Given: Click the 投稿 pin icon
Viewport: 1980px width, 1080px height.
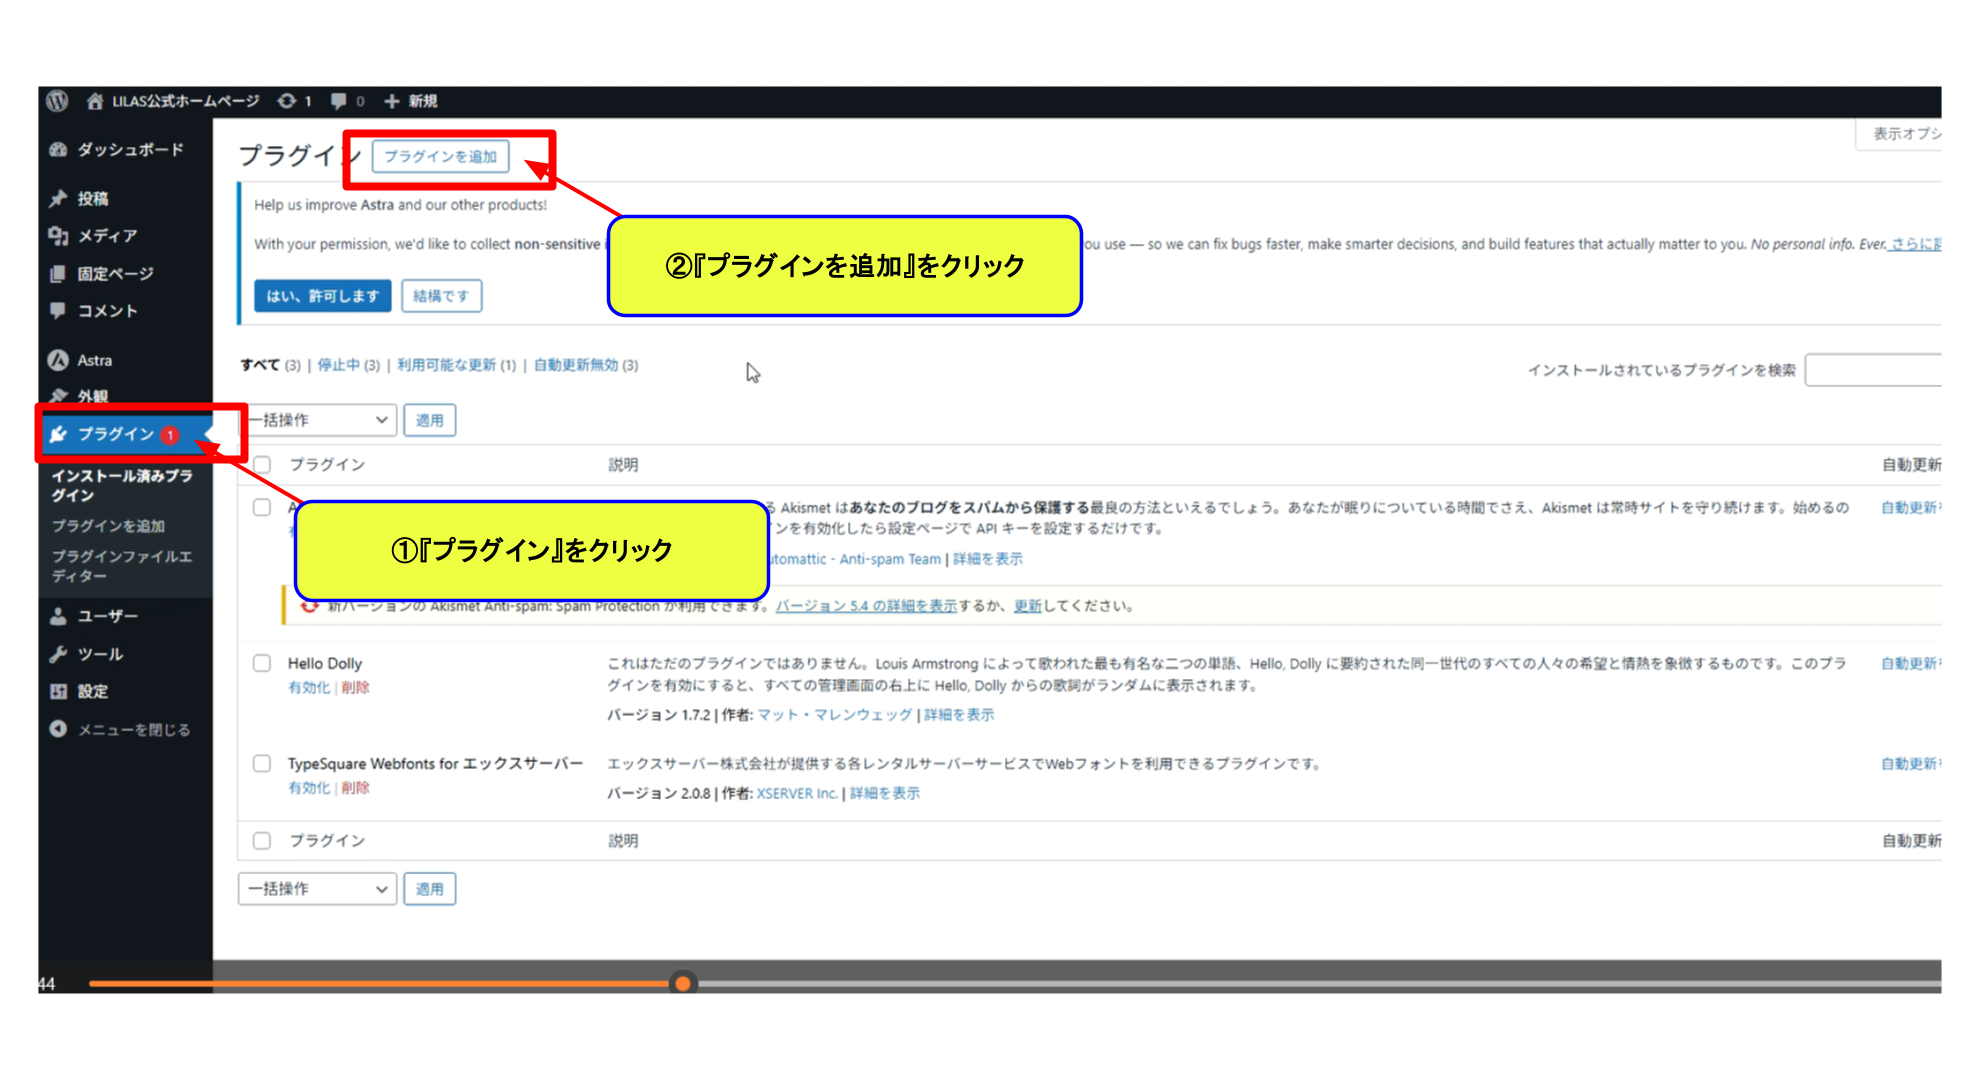Looking at the screenshot, I should click(58, 198).
